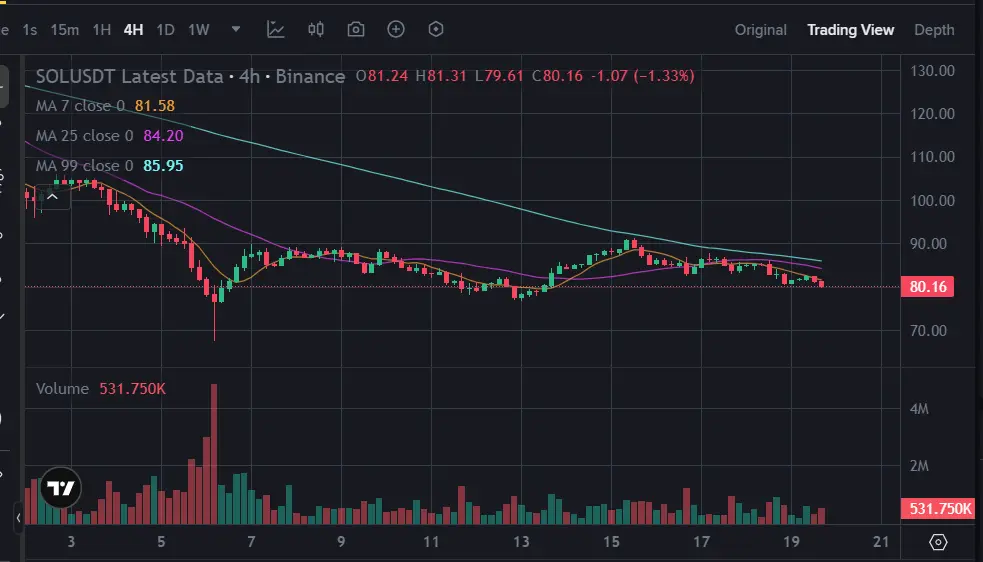Click the Volume indicator label
Viewport: 983px width, 562px height.
coord(63,388)
